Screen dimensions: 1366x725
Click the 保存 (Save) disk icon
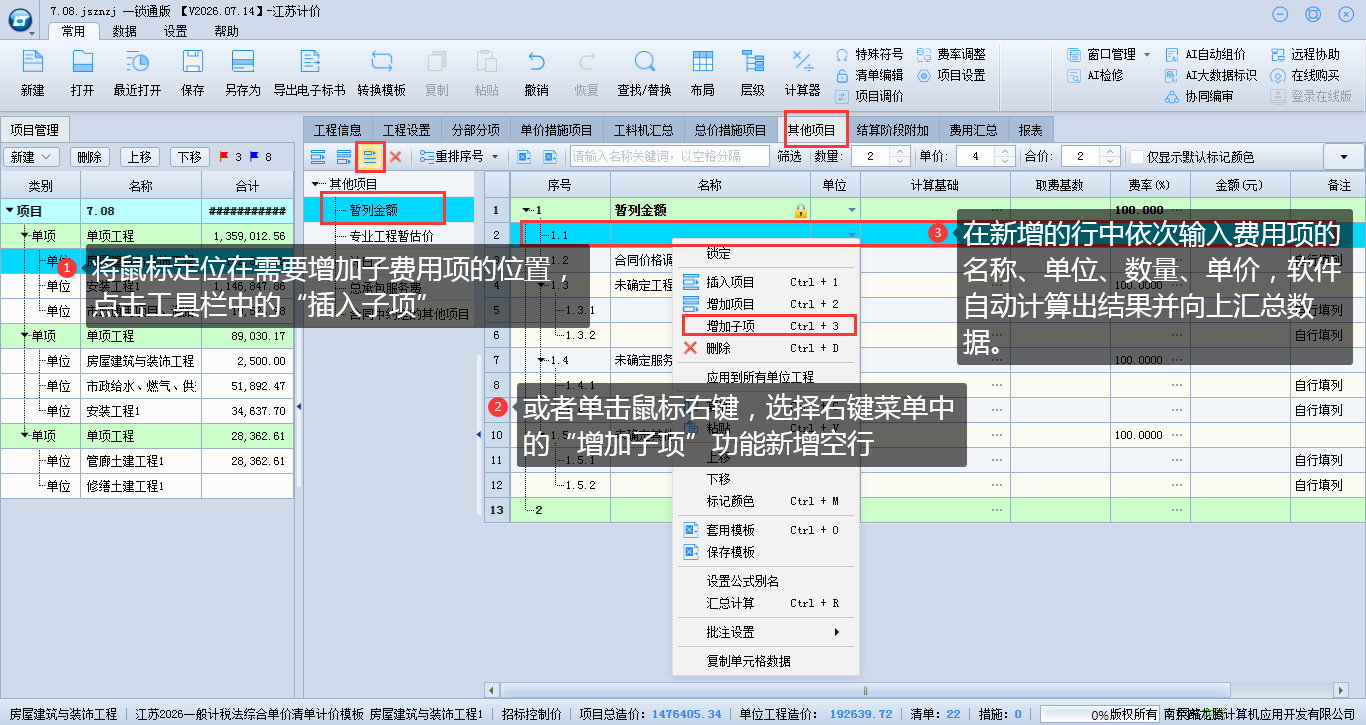(192, 62)
